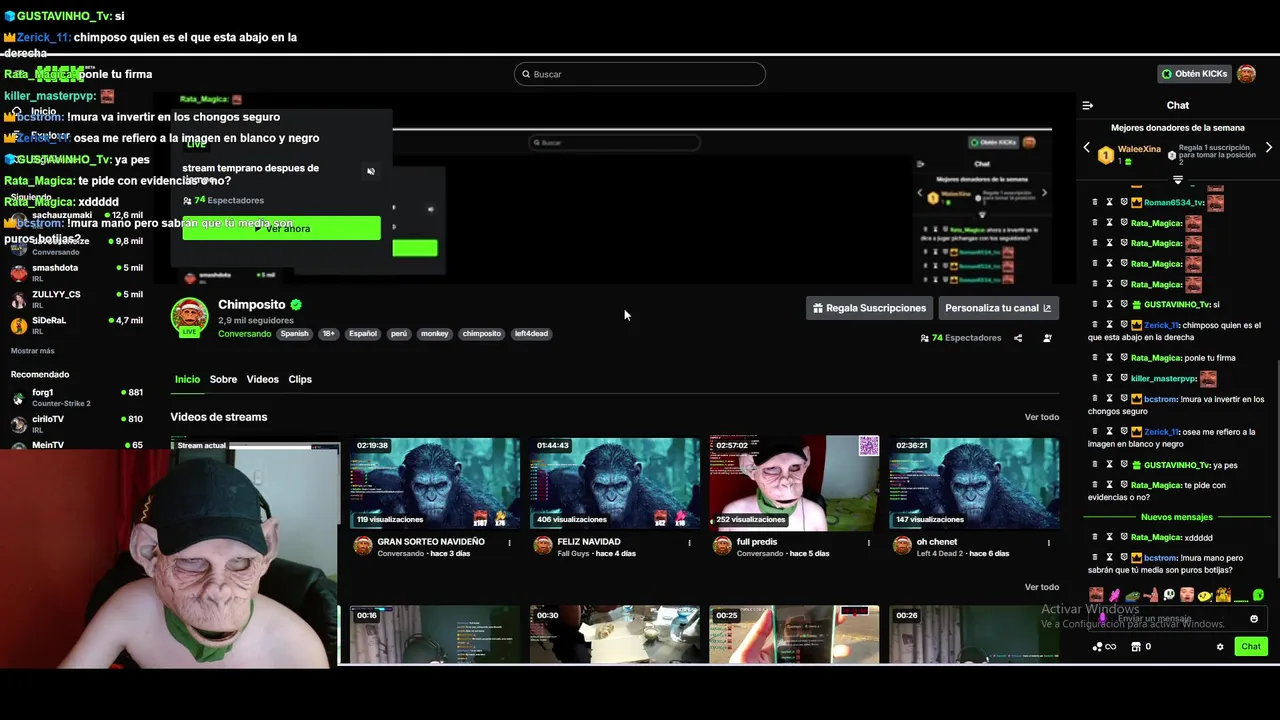Timeout killer_masterpvp using the hourglass icon
This screenshot has width=1280, height=720.
coord(1109,378)
